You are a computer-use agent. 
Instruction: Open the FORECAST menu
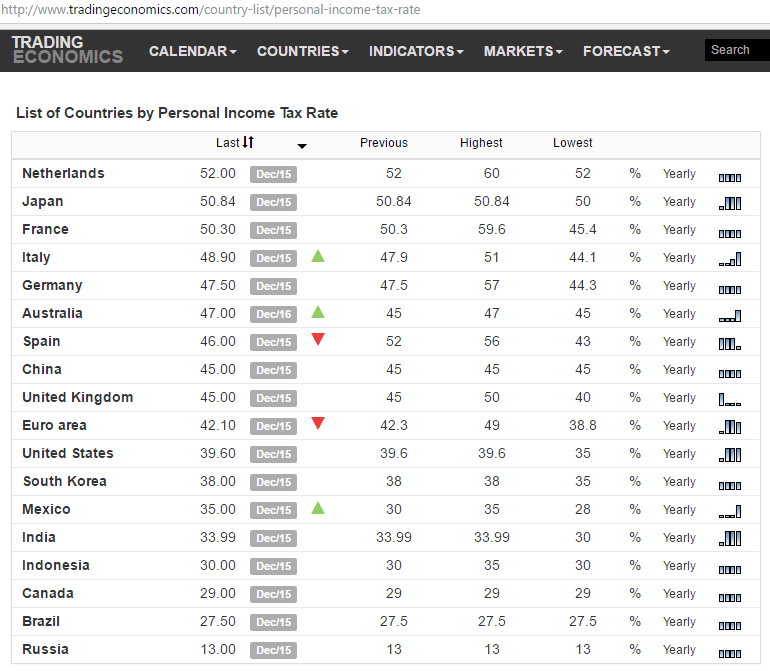(626, 51)
